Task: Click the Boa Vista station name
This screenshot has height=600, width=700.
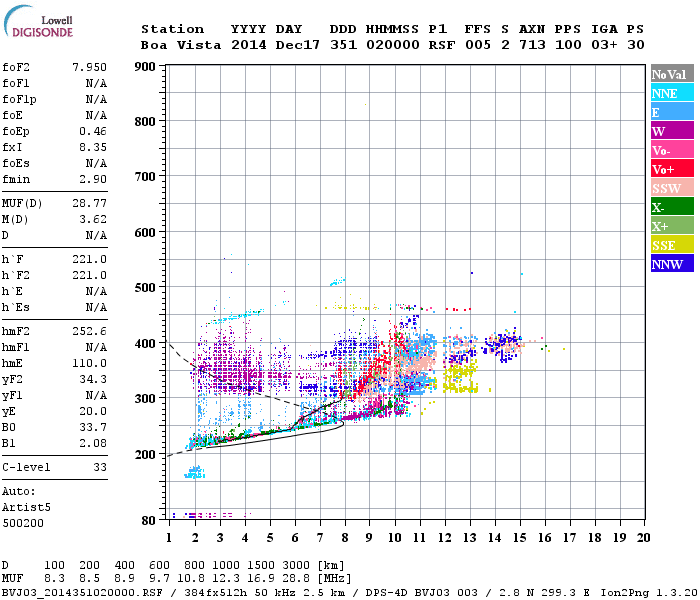Action: (x=181, y=45)
